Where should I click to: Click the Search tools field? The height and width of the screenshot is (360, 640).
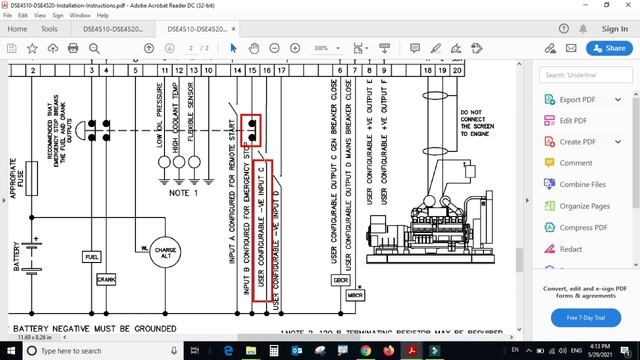[586, 75]
